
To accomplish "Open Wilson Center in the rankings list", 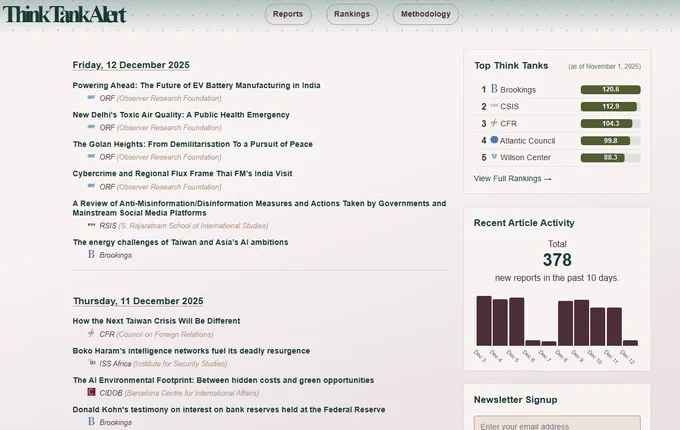I will pyautogui.click(x=525, y=157).
